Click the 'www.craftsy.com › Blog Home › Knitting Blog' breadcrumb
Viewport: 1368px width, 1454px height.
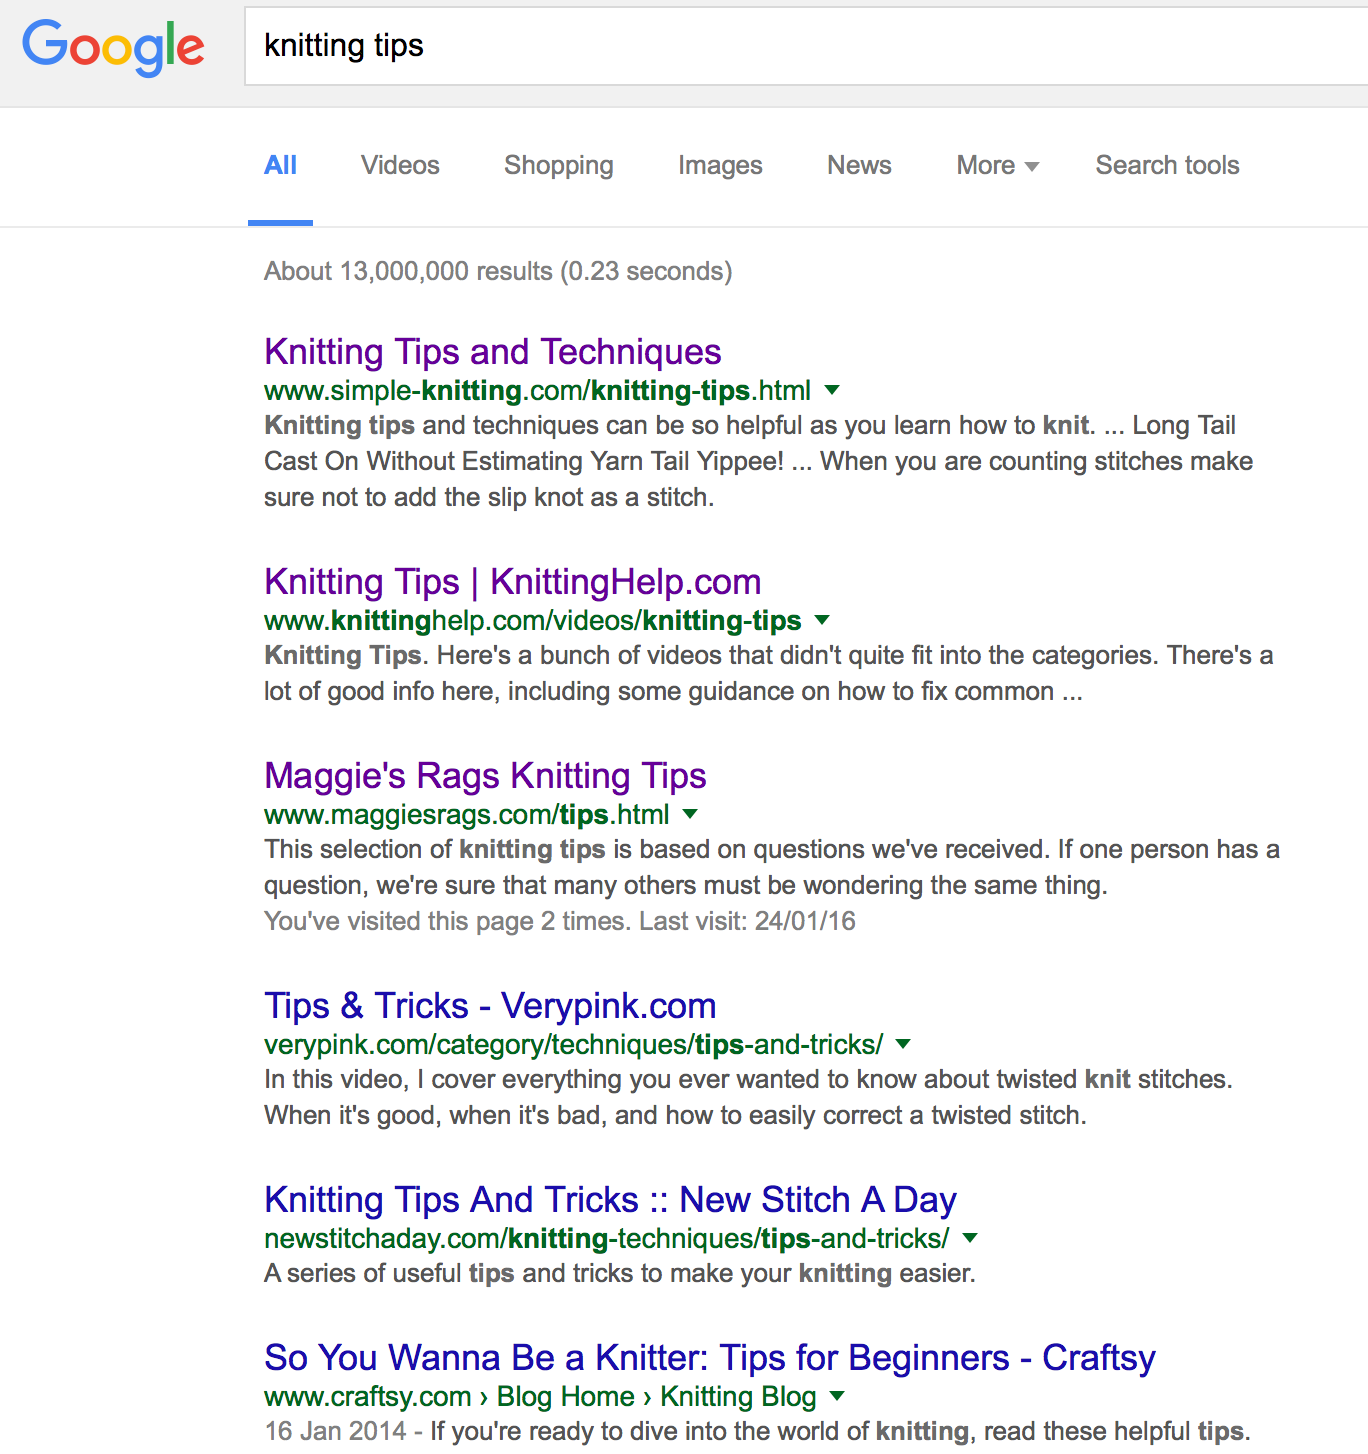(540, 1396)
